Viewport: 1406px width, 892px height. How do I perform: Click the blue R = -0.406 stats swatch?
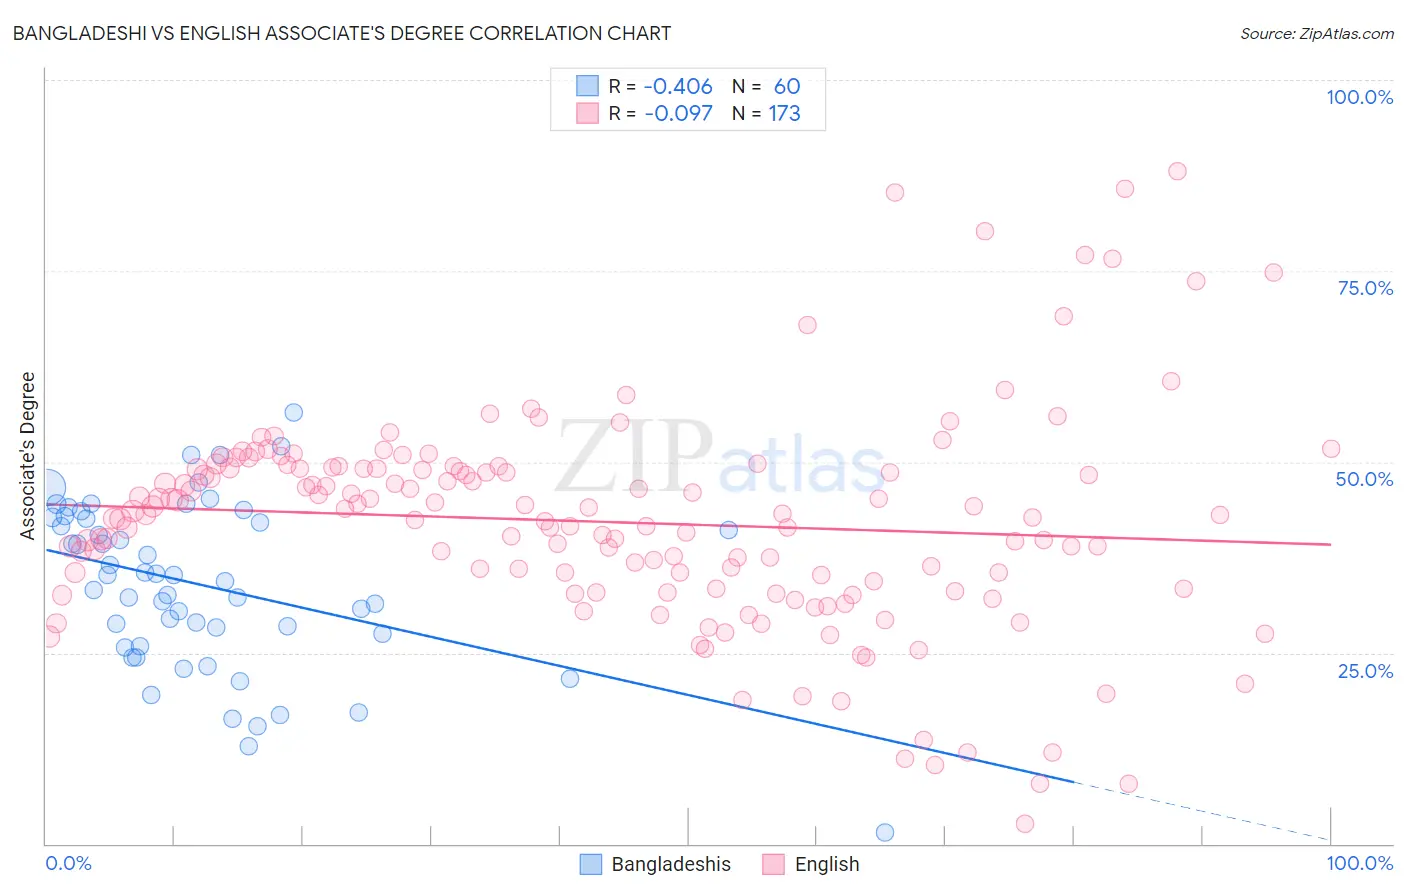point(587,86)
